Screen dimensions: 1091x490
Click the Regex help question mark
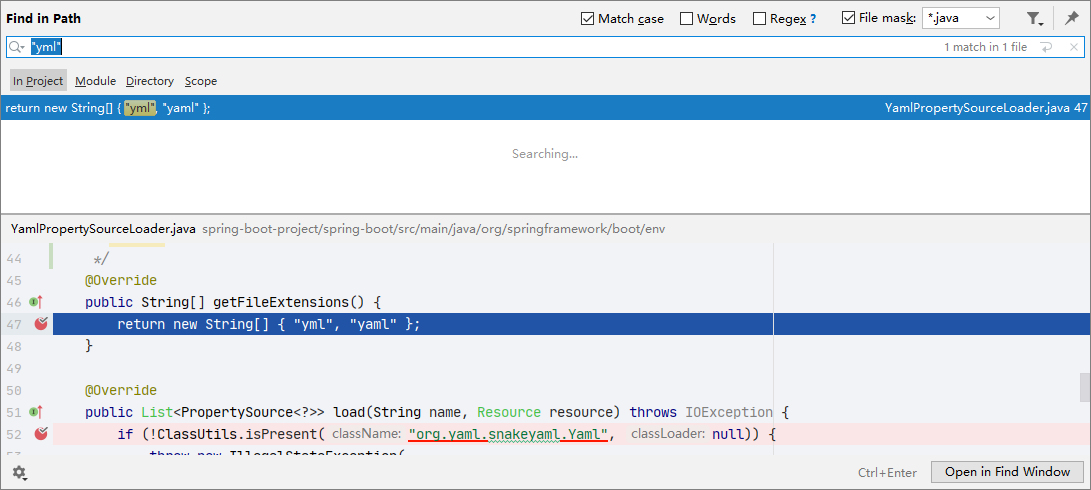(812, 19)
